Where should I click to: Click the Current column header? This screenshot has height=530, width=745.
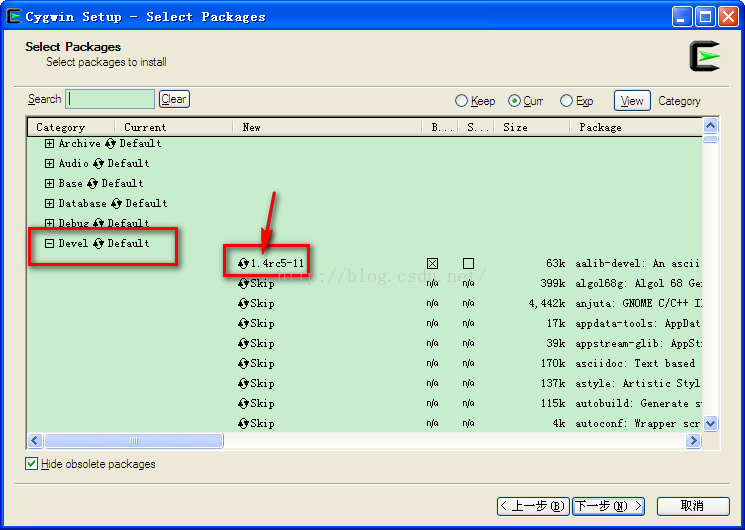point(174,127)
